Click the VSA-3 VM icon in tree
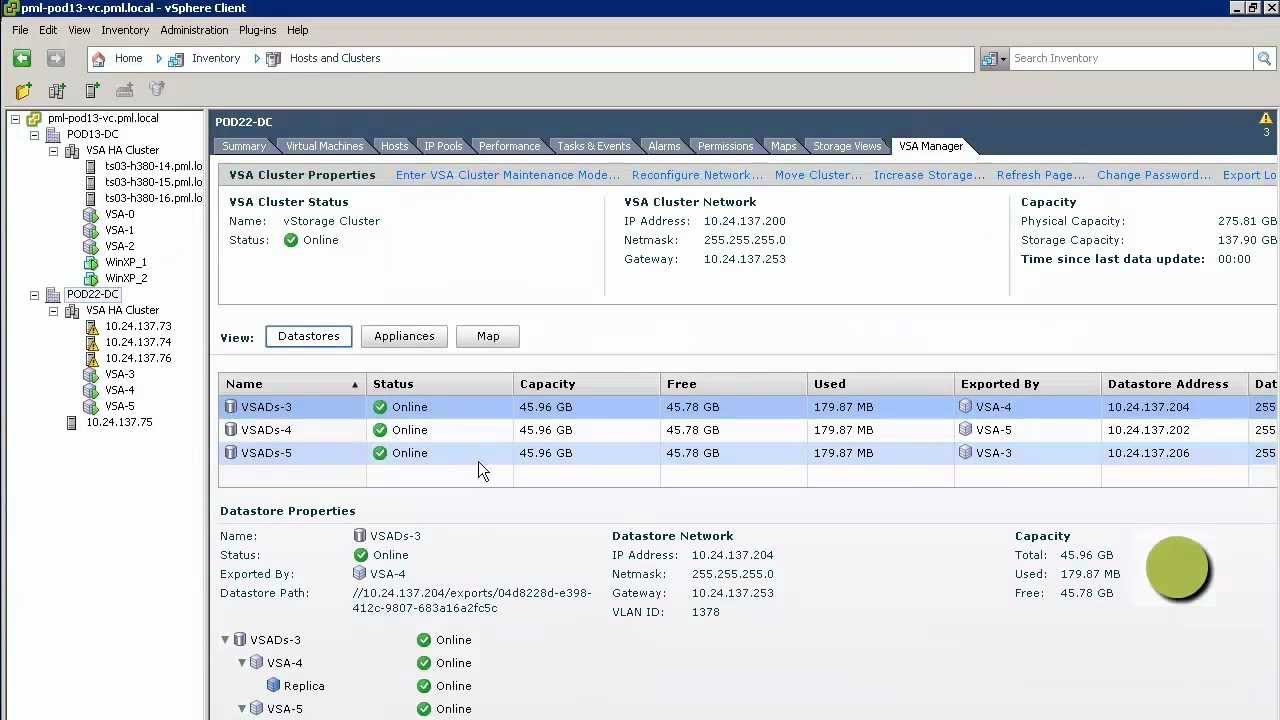The image size is (1280, 720). click(91, 374)
